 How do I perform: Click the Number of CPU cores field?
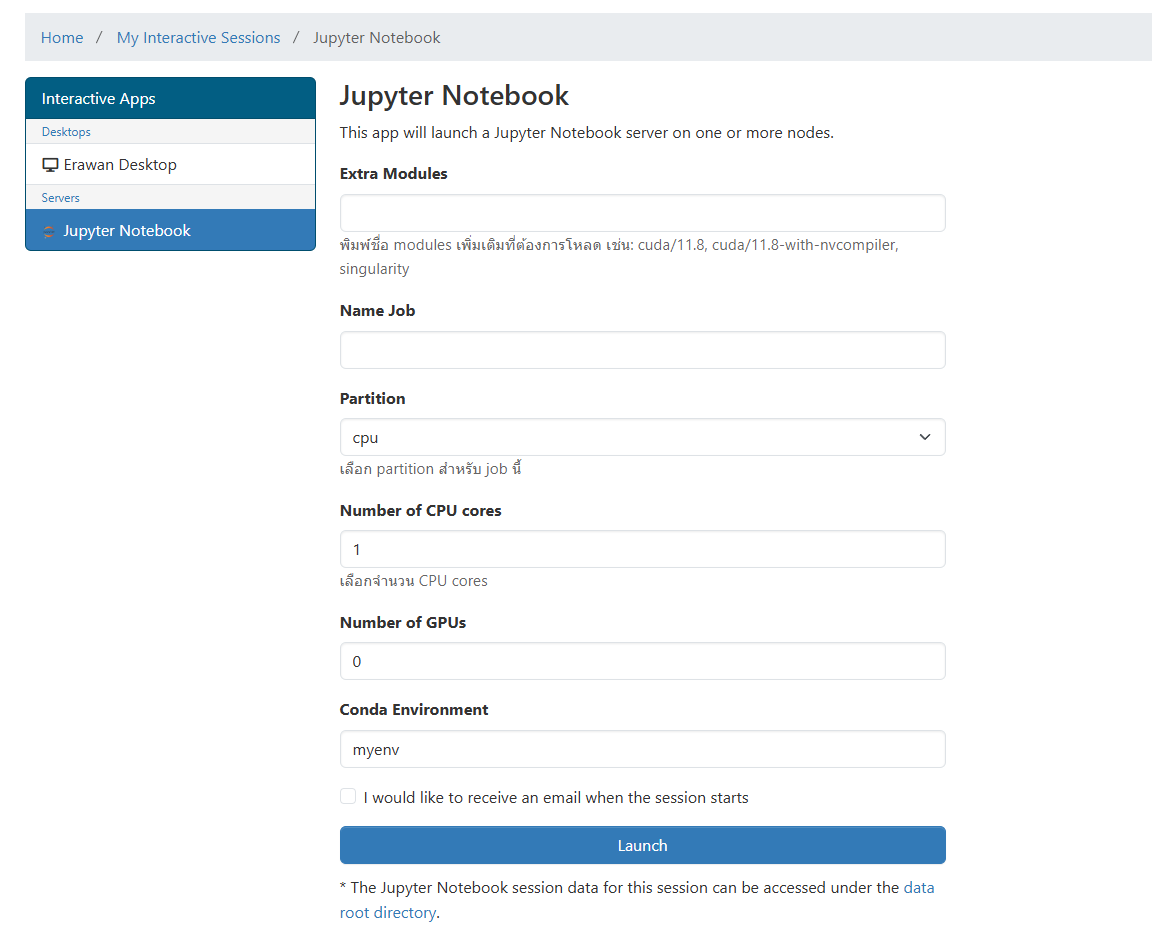(x=642, y=549)
